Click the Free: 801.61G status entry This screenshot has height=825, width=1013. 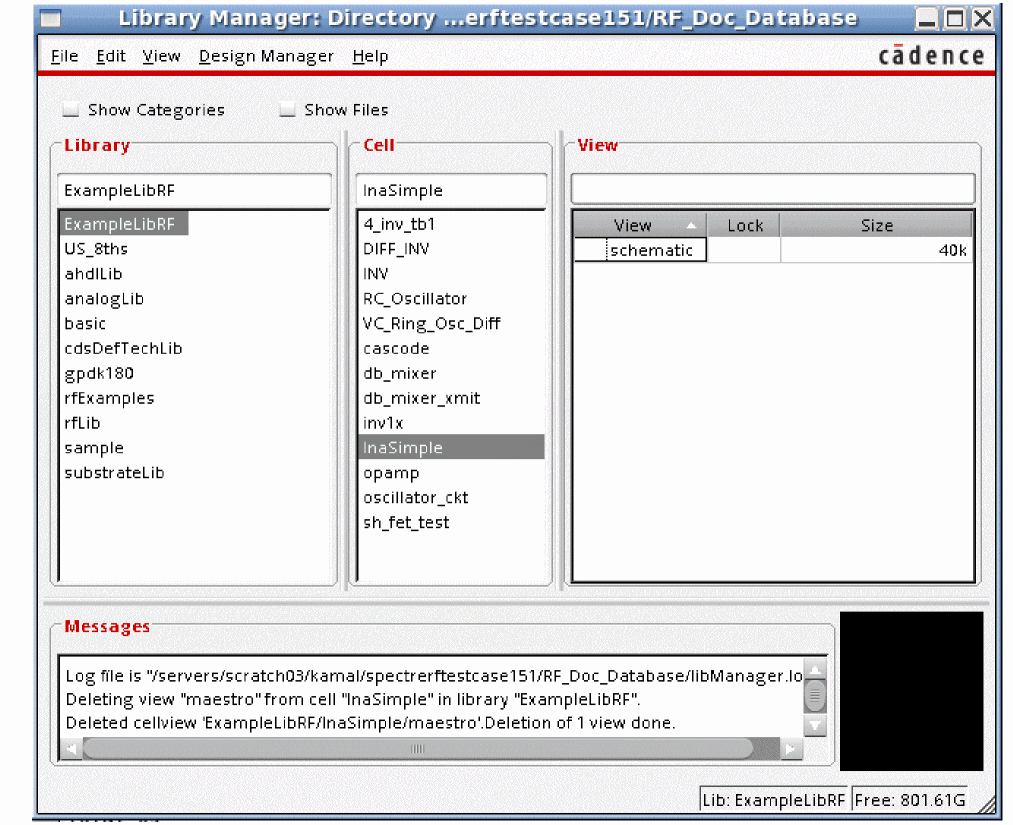909,800
